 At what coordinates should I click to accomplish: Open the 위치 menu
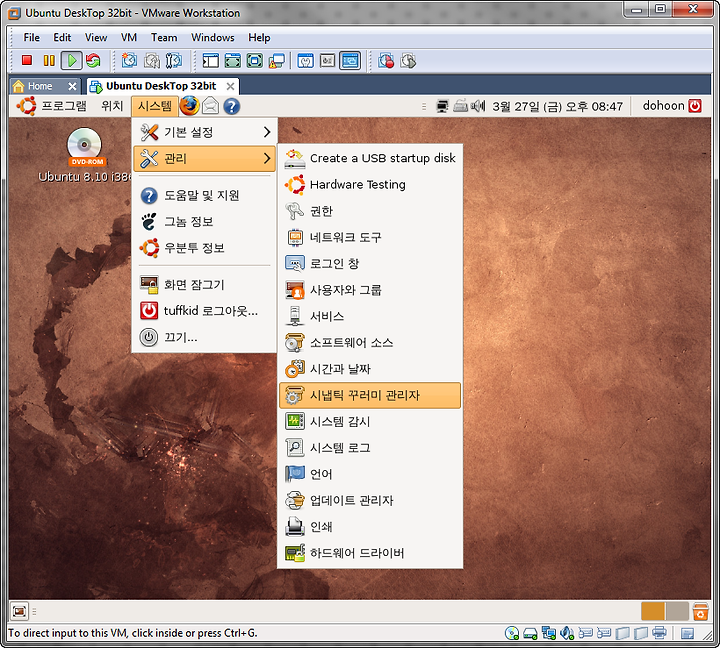tap(112, 106)
